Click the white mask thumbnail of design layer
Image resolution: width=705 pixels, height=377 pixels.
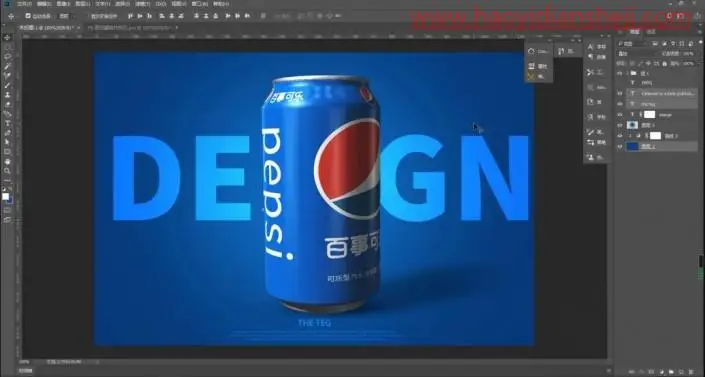pos(649,115)
